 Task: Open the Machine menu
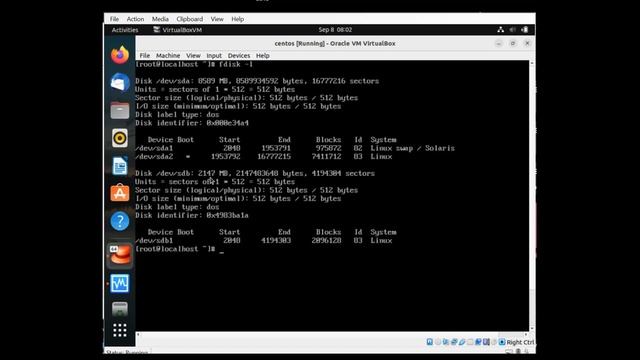(168, 56)
